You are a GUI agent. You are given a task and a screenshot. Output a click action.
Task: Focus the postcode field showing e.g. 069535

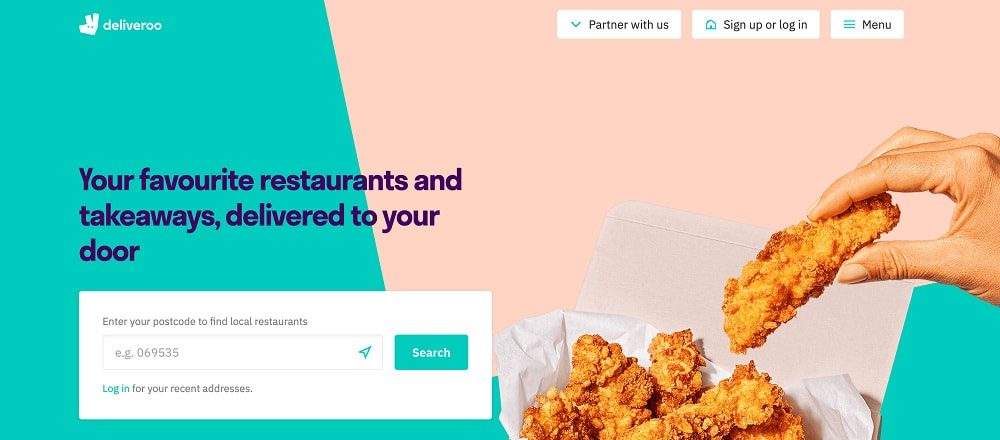click(242, 352)
